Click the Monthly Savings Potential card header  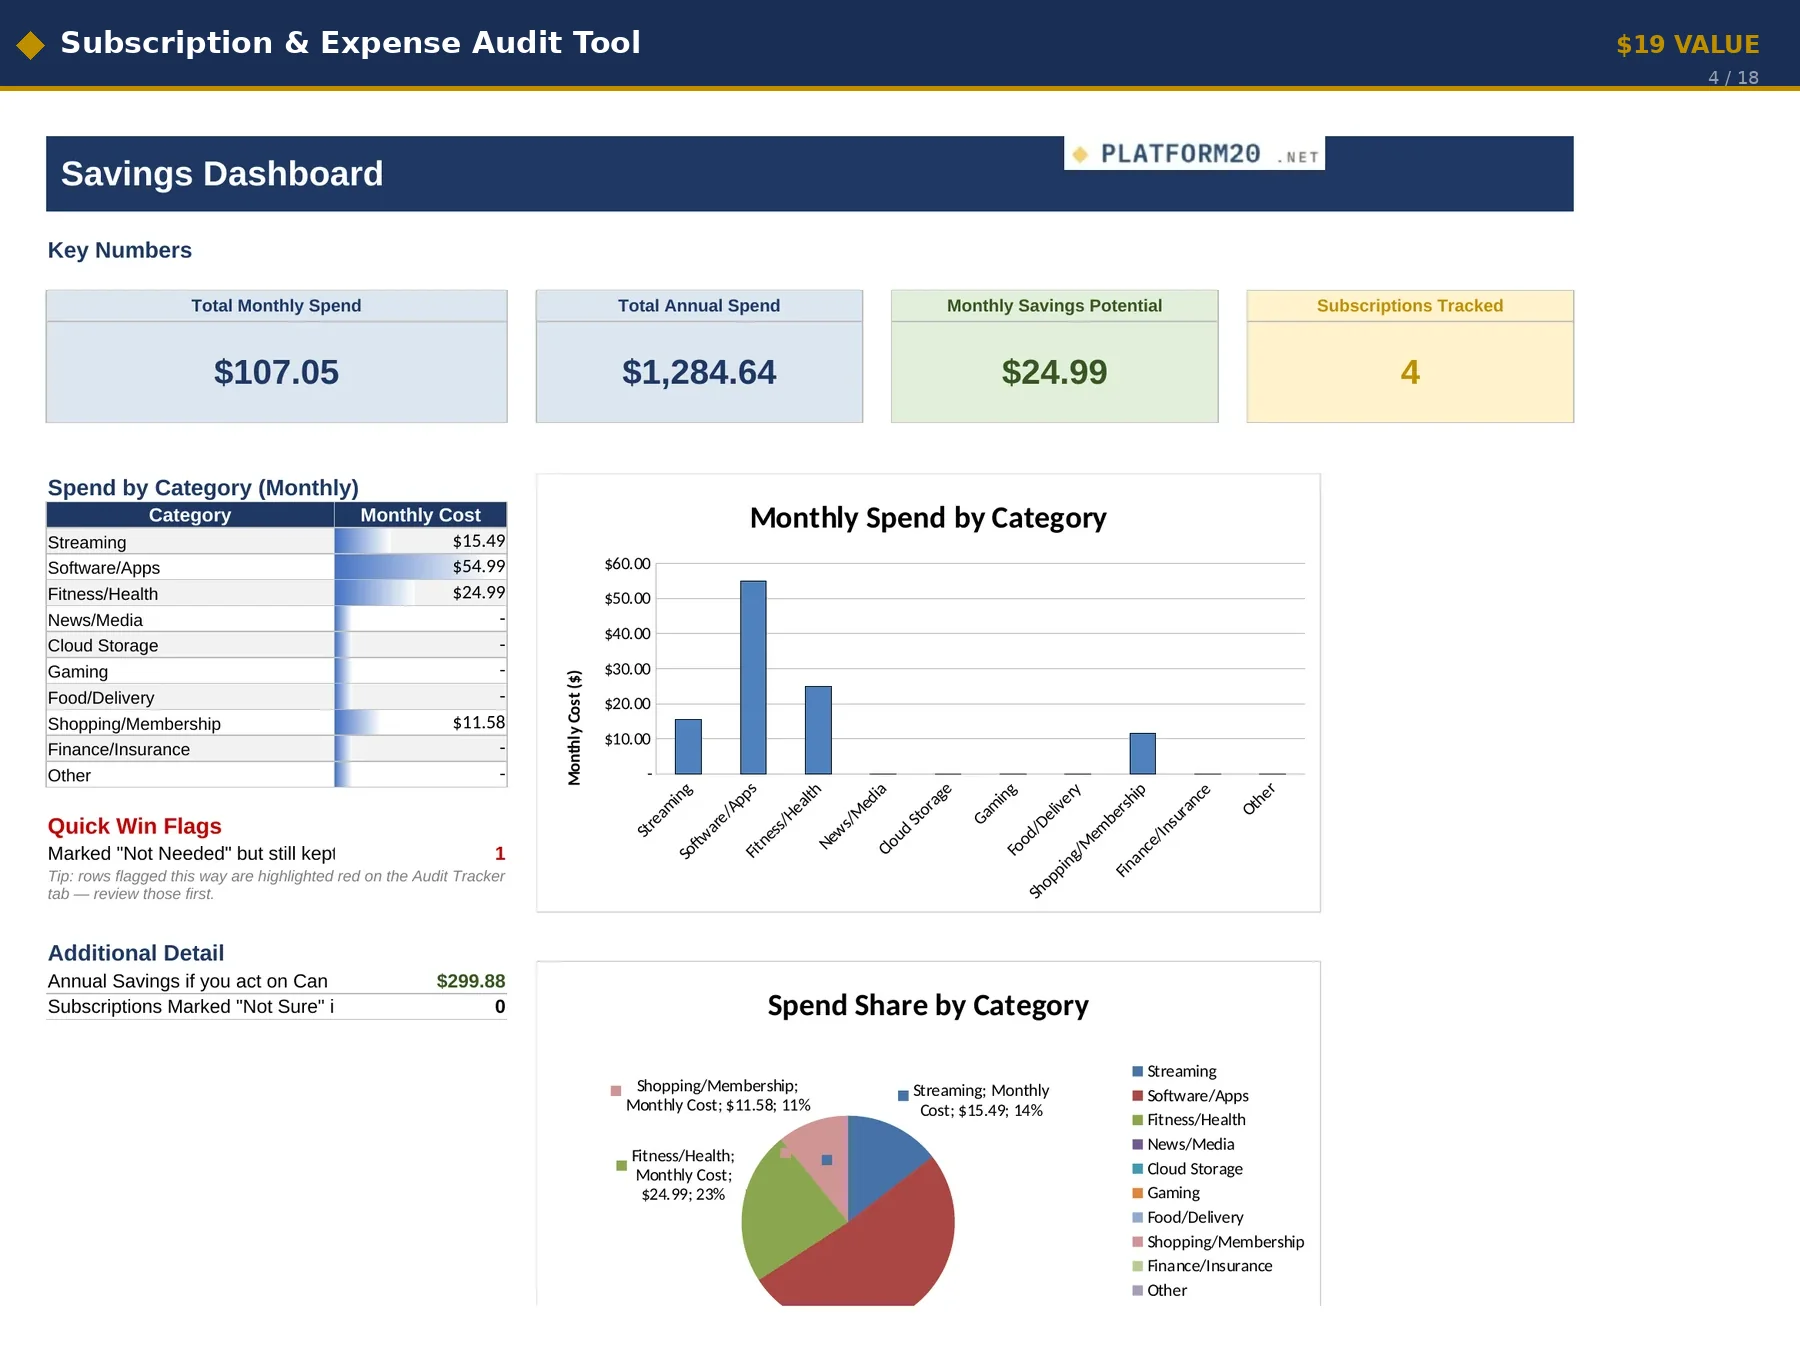1054,306
